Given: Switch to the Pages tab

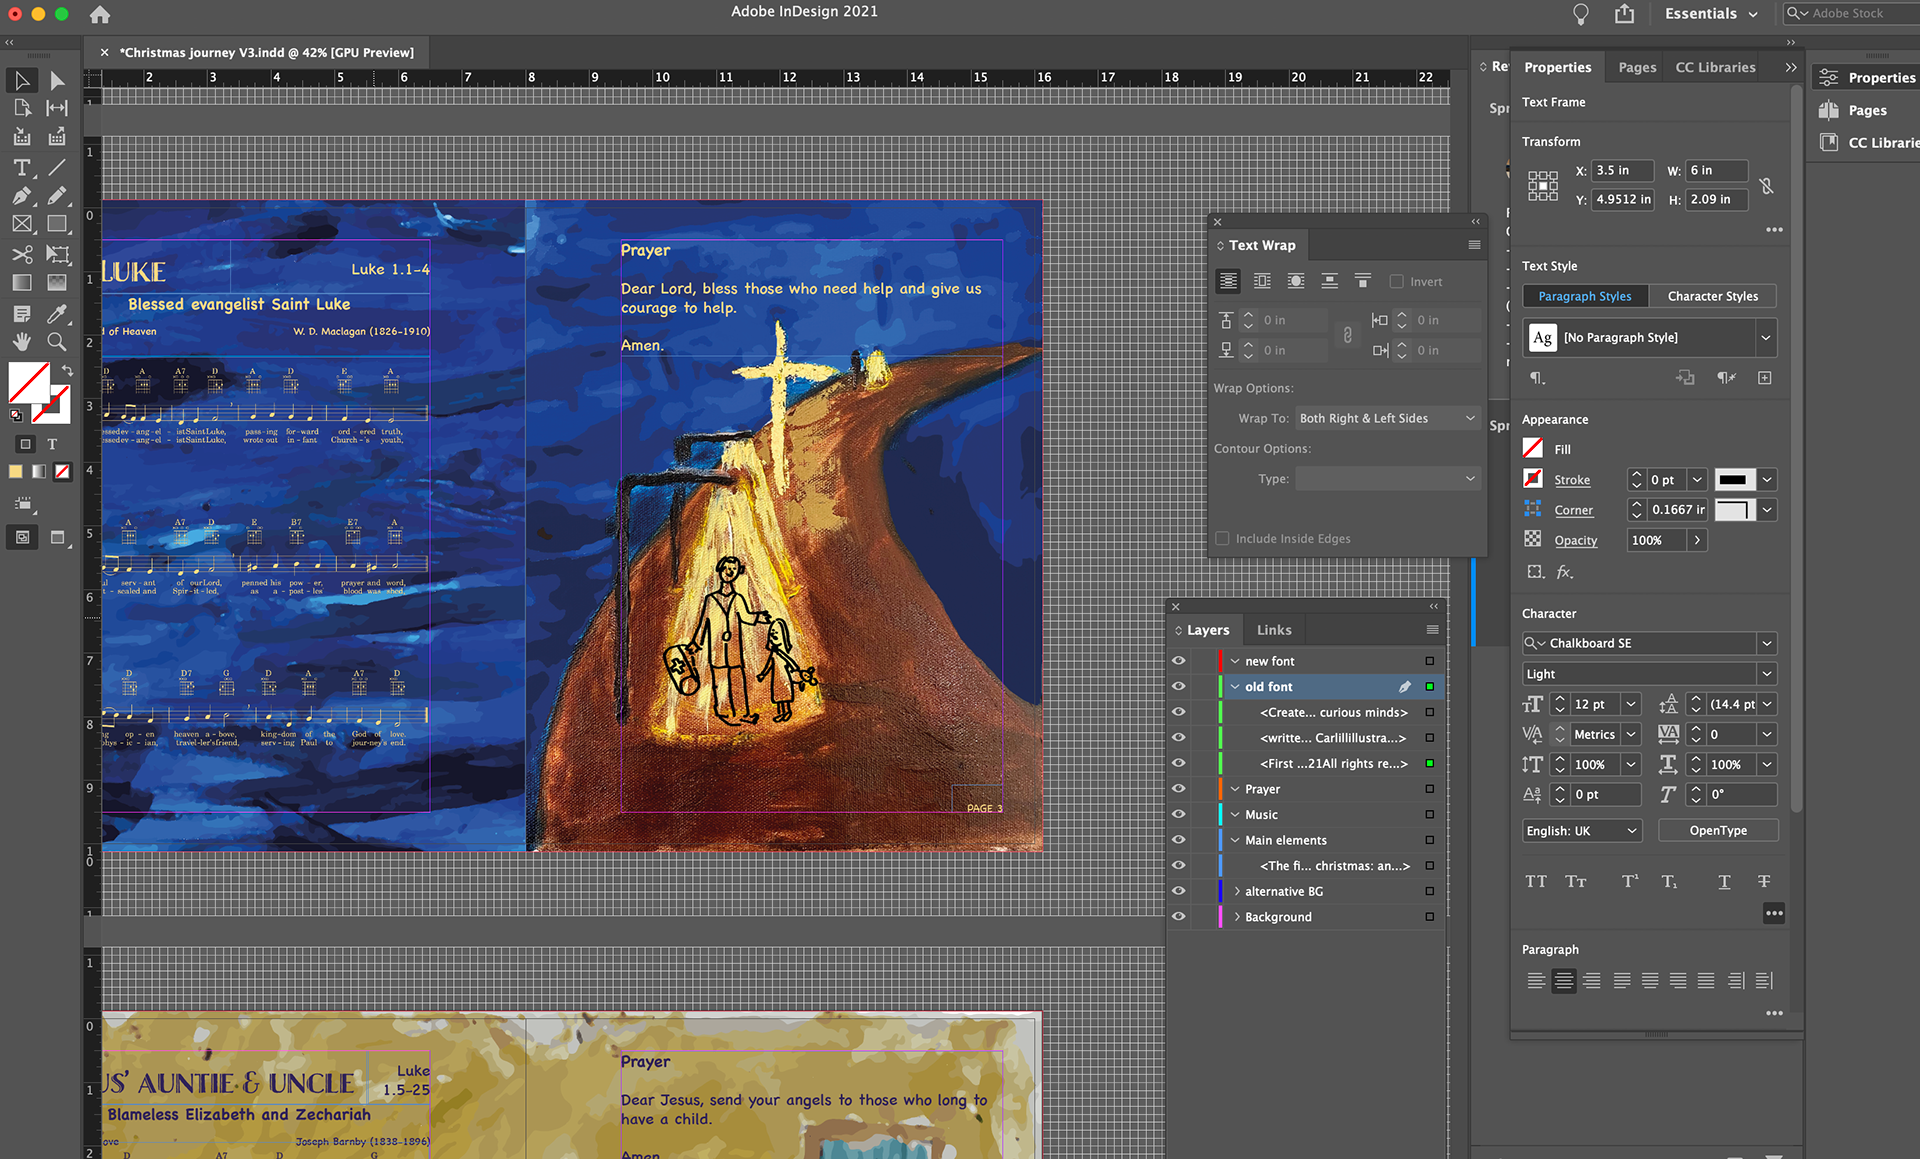Looking at the screenshot, I should coord(1637,67).
